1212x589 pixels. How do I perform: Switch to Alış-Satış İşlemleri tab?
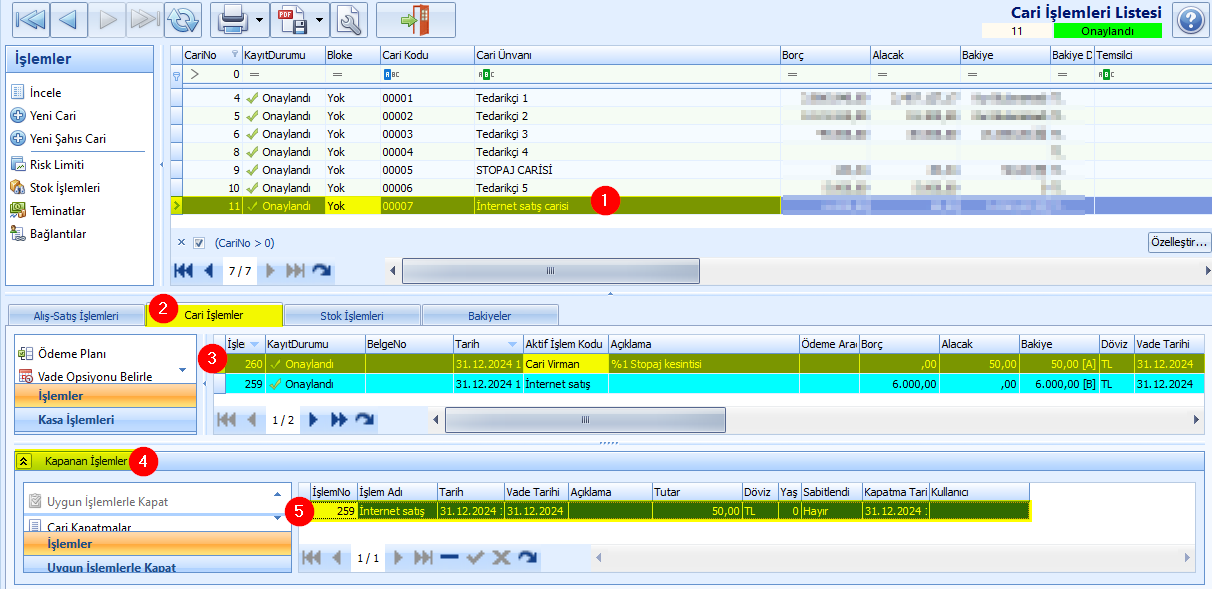(x=76, y=315)
